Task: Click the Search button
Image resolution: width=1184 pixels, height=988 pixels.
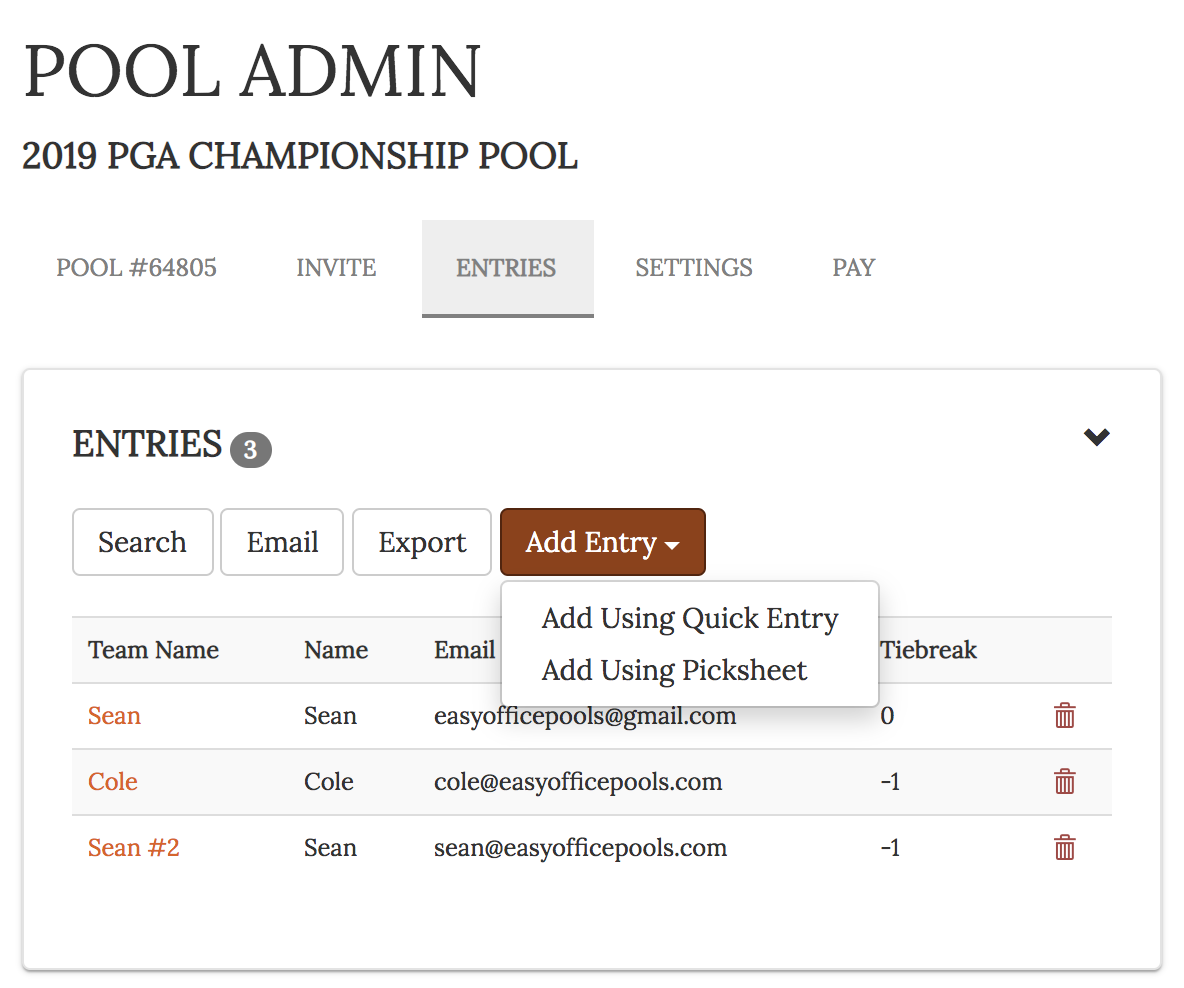Action: 142,542
